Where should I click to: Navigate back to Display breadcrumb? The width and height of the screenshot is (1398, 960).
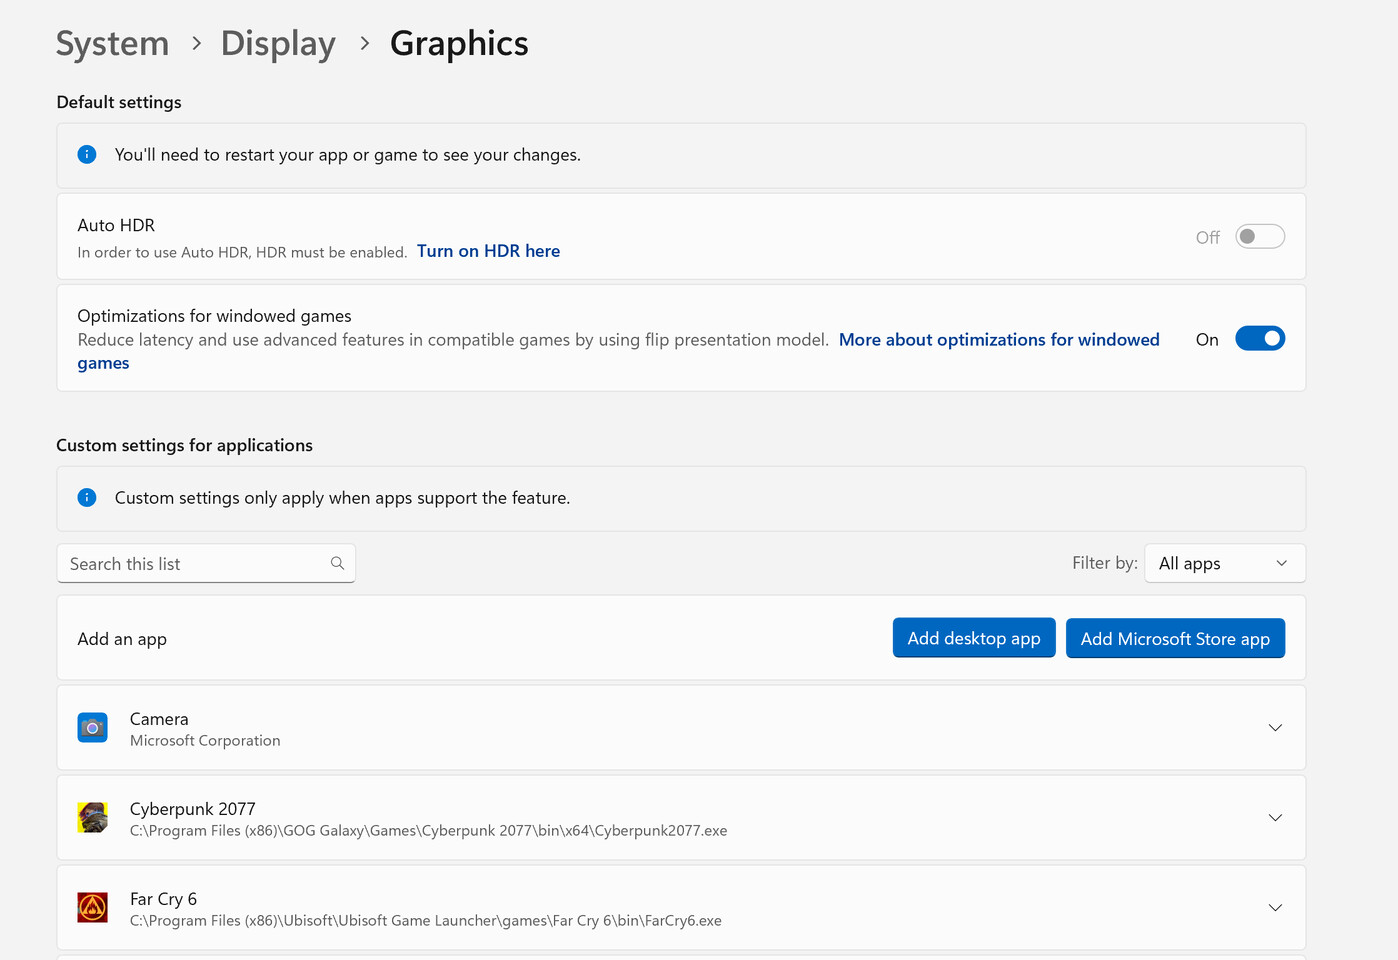(x=278, y=44)
